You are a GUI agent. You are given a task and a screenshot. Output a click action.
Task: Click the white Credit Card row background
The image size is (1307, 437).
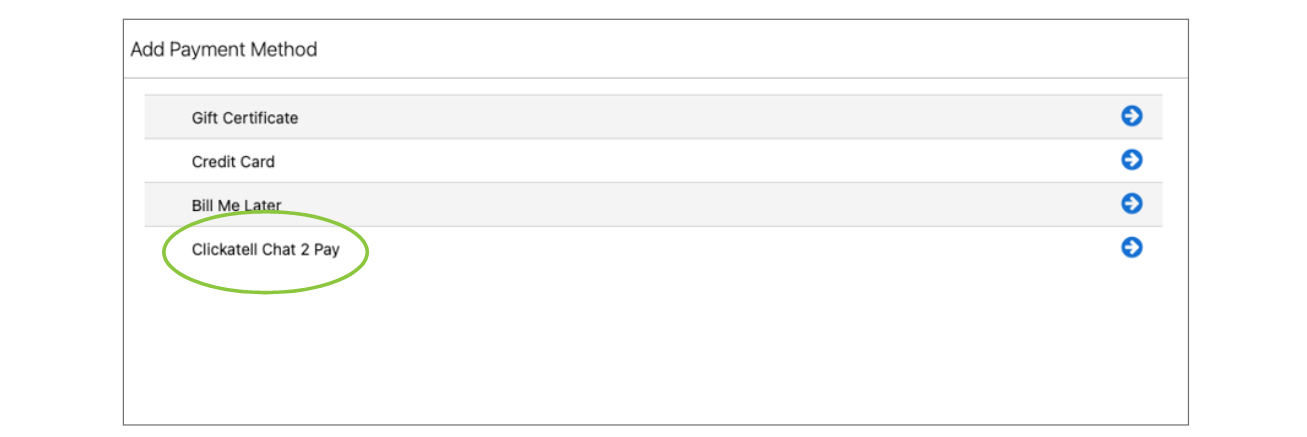pyautogui.click(x=653, y=161)
